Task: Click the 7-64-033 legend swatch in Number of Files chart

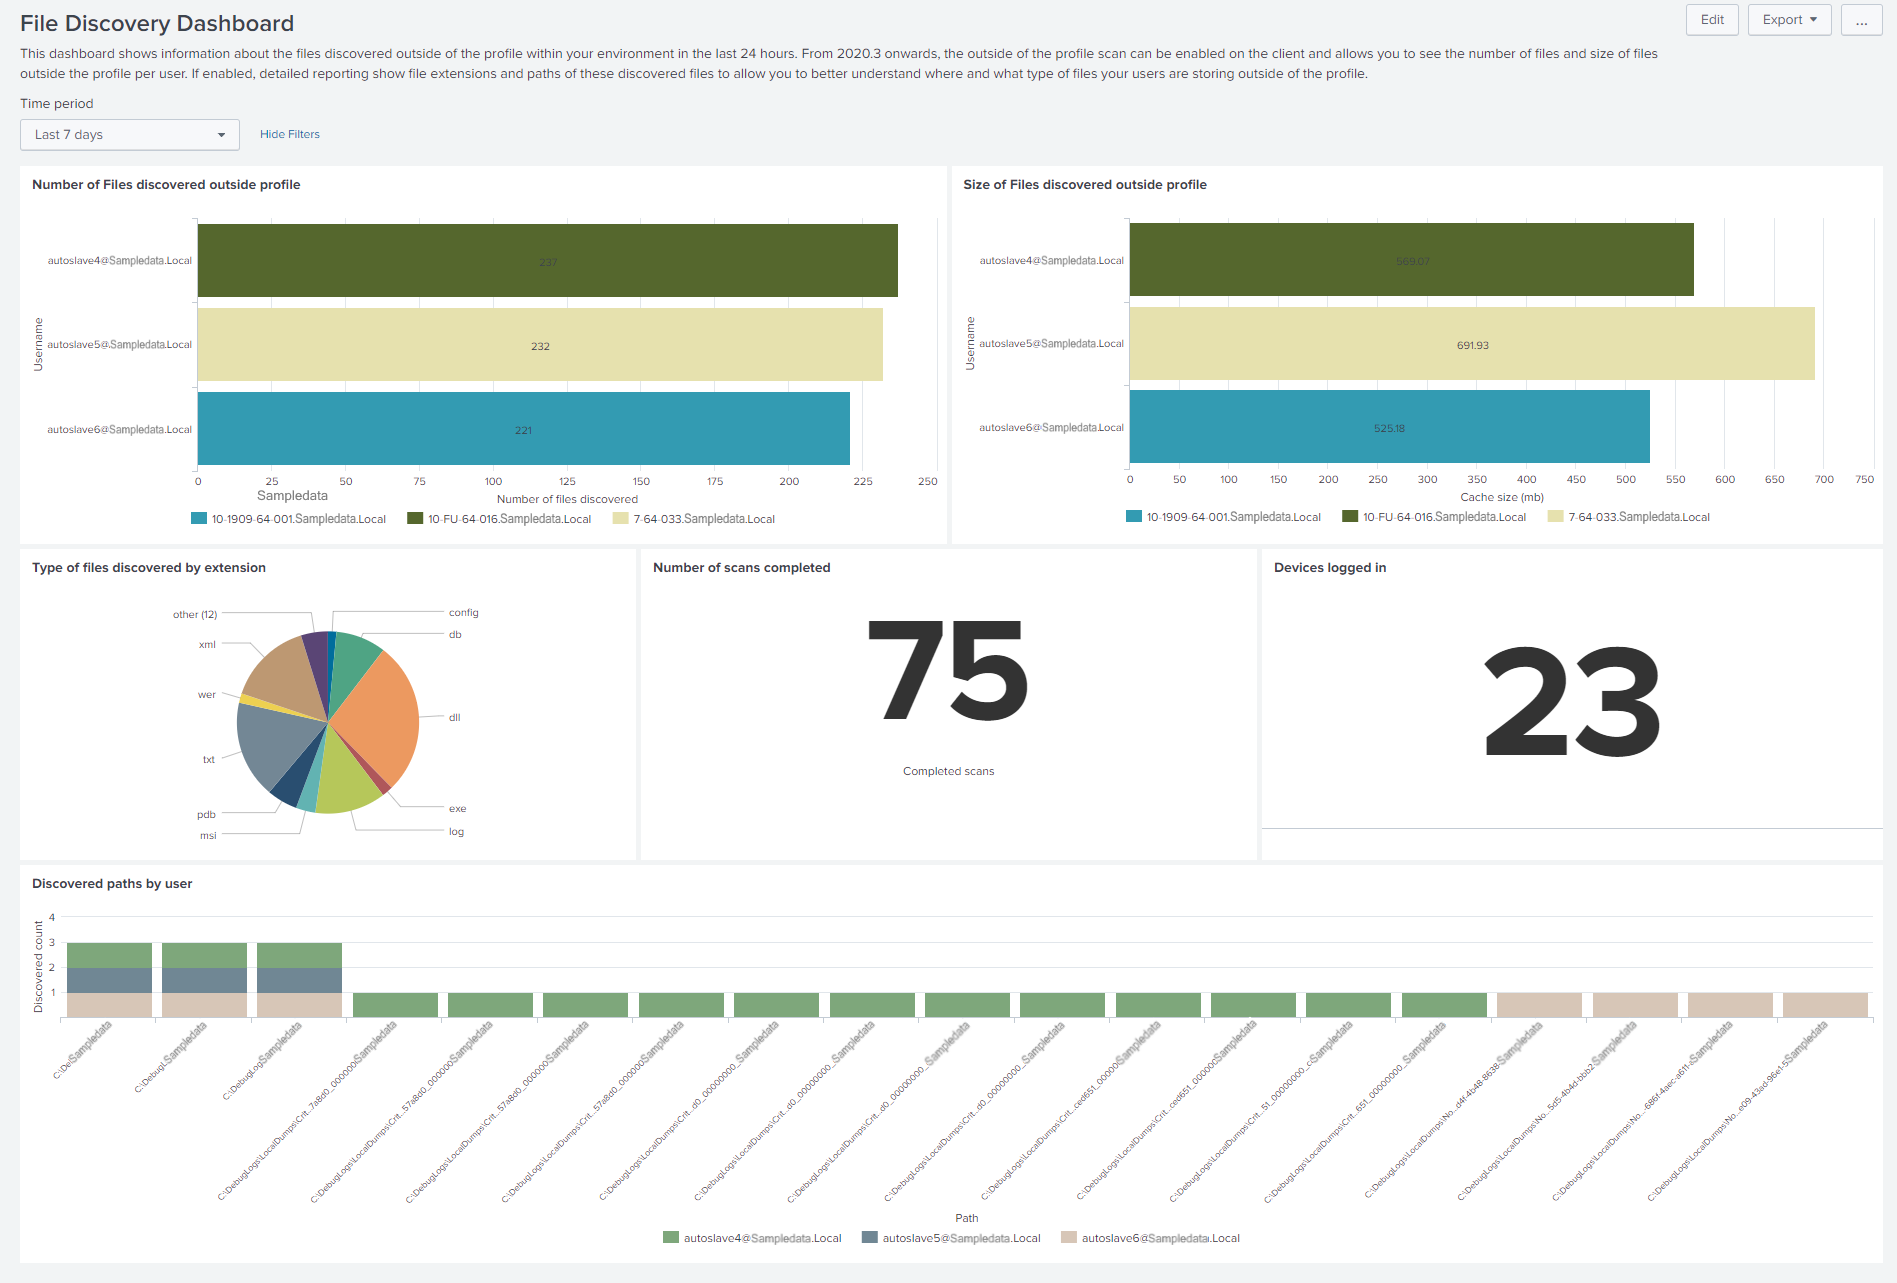Action: pos(621,519)
